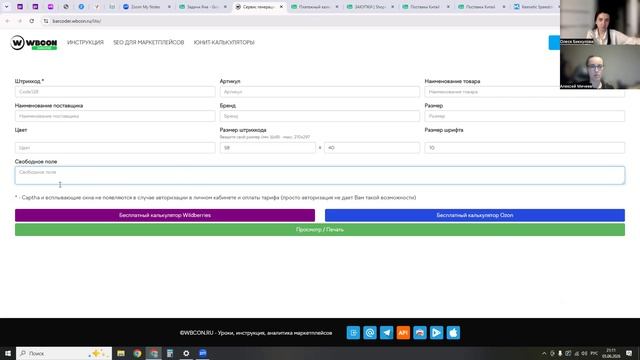Switch to the Zoom My Notes tab

pyautogui.click(x=146, y=7)
